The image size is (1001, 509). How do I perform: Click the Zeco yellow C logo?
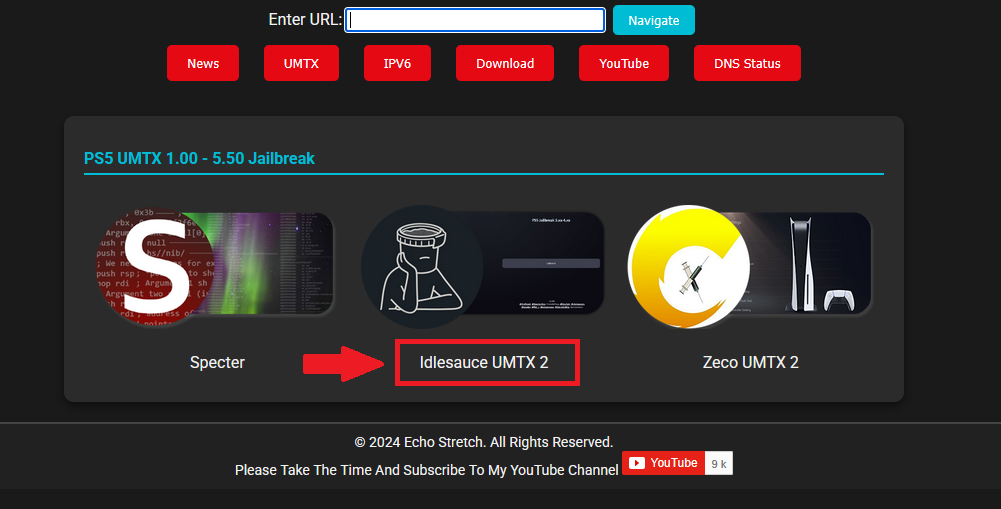coord(688,267)
